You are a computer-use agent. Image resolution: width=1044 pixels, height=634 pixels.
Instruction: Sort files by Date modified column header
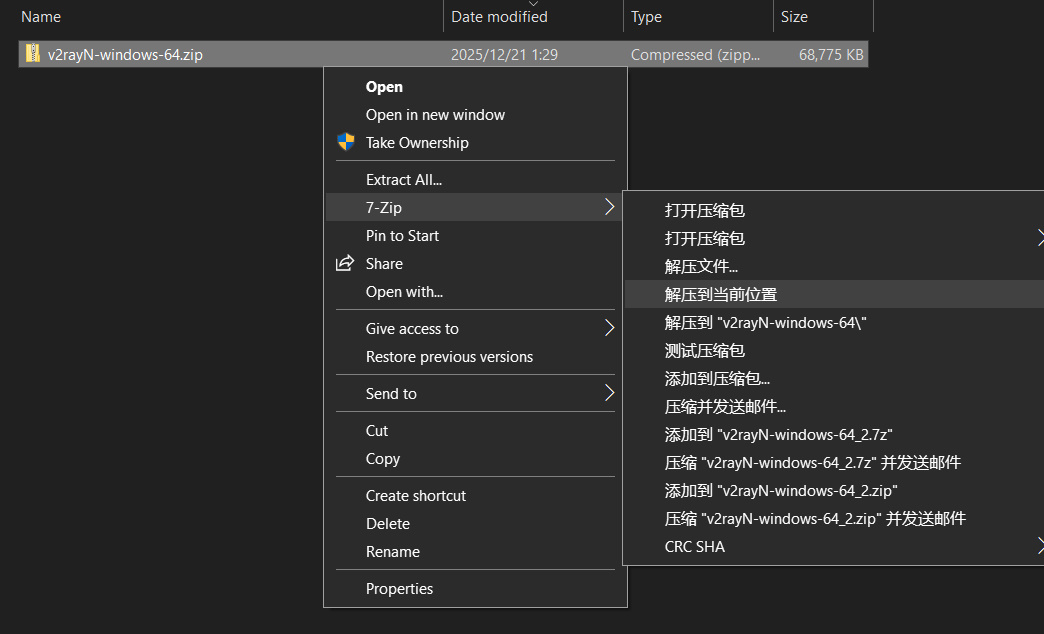point(499,17)
